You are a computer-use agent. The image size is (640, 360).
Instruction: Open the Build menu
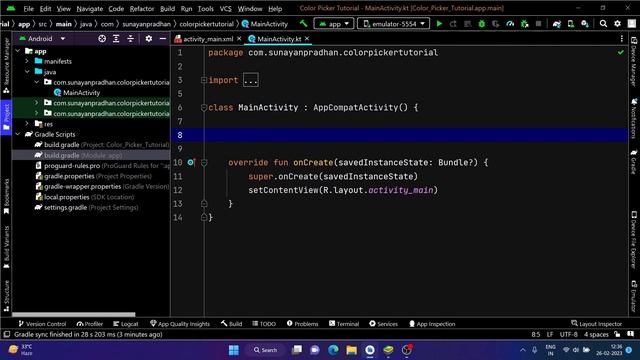pyautogui.click(x=167, y=9)
